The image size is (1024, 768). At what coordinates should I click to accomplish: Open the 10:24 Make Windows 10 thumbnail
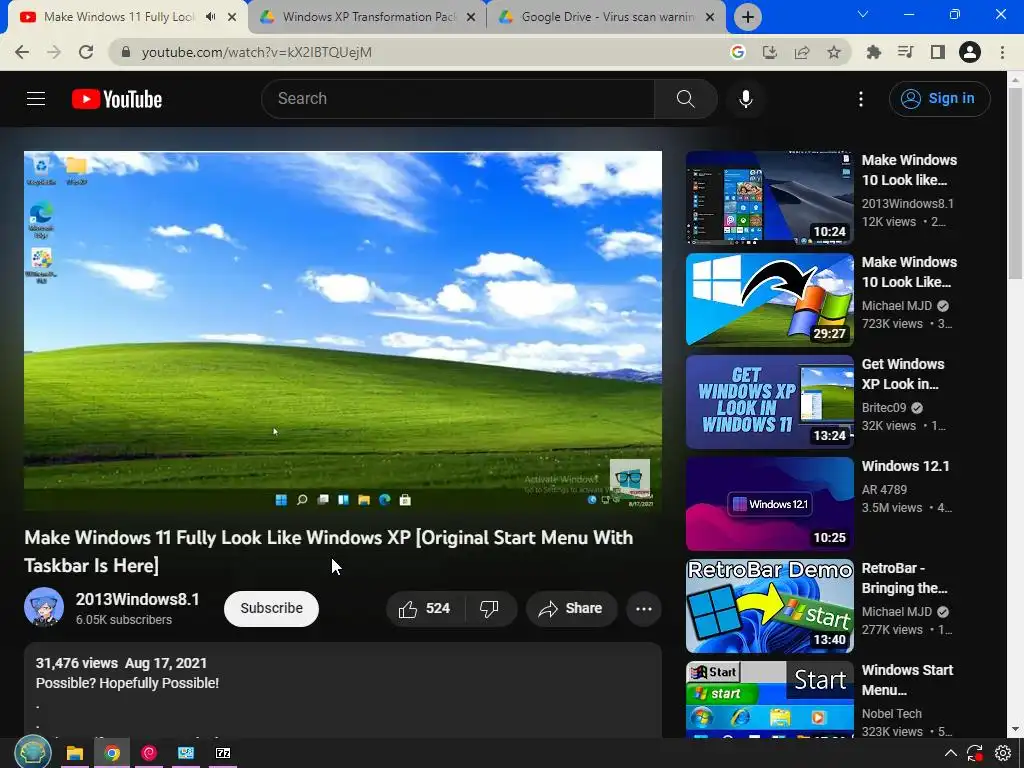[769, 198]
